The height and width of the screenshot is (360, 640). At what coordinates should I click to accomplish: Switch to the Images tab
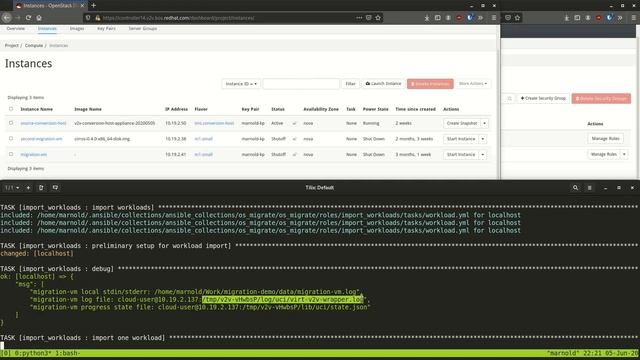77,29
